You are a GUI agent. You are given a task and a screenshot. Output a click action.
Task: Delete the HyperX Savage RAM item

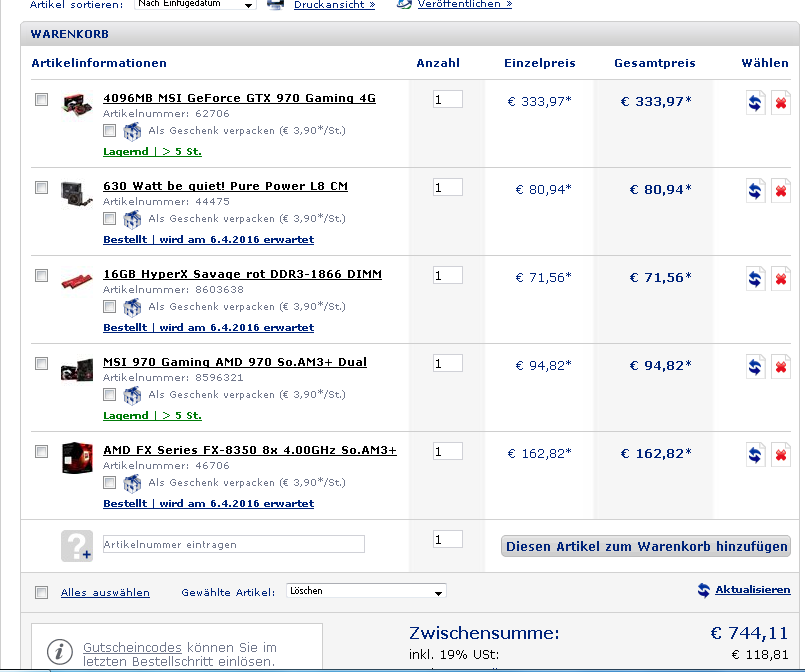click(x=780, y=279)
